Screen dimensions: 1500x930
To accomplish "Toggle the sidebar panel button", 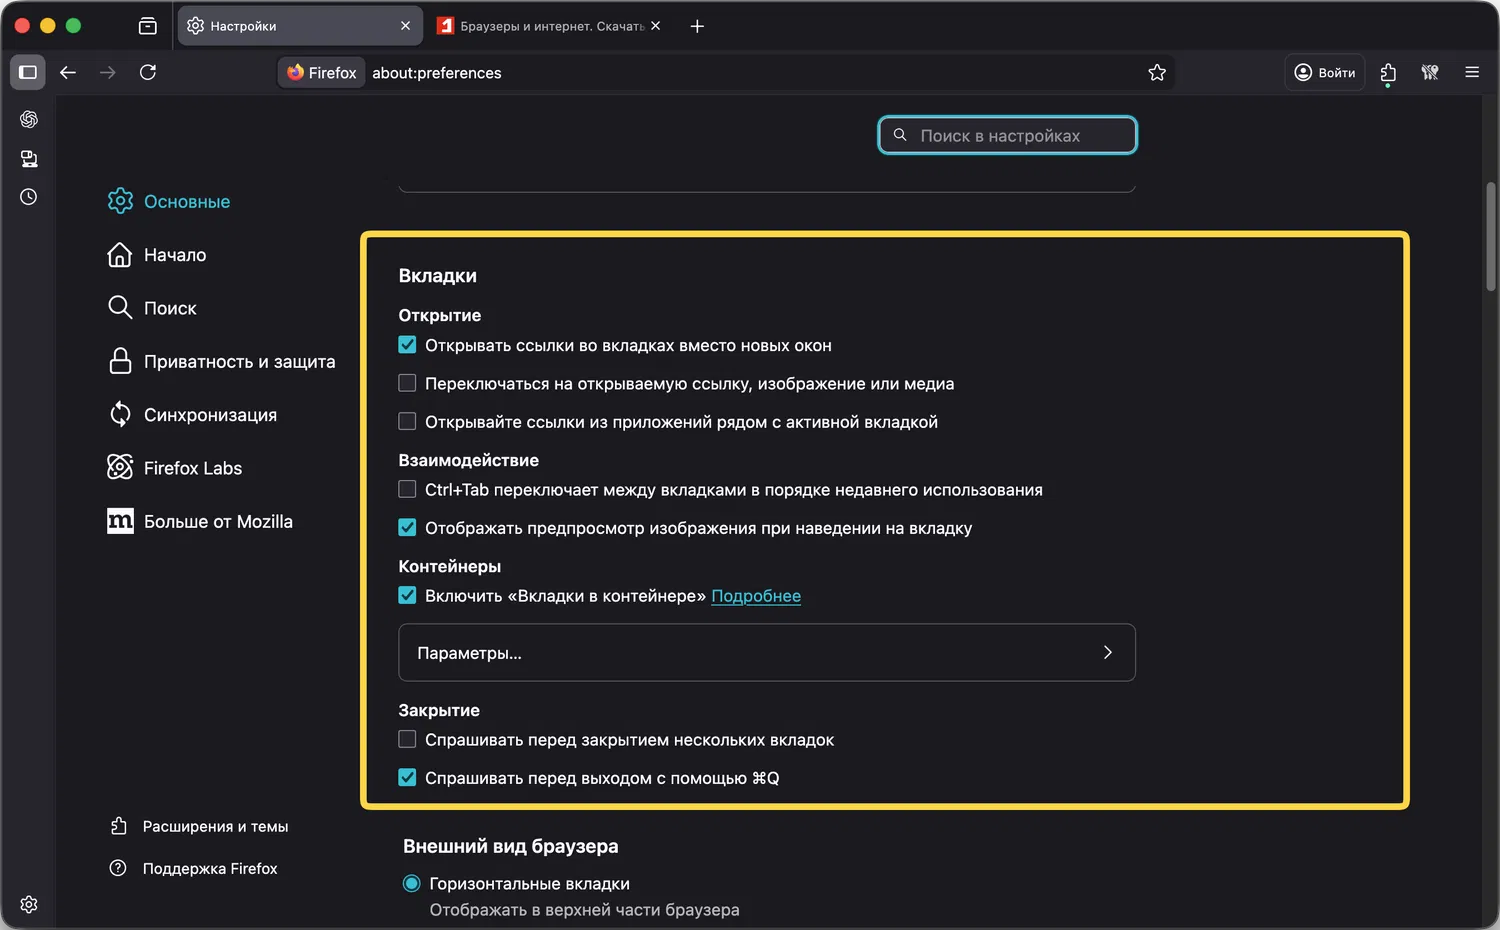I will (28, 72).
